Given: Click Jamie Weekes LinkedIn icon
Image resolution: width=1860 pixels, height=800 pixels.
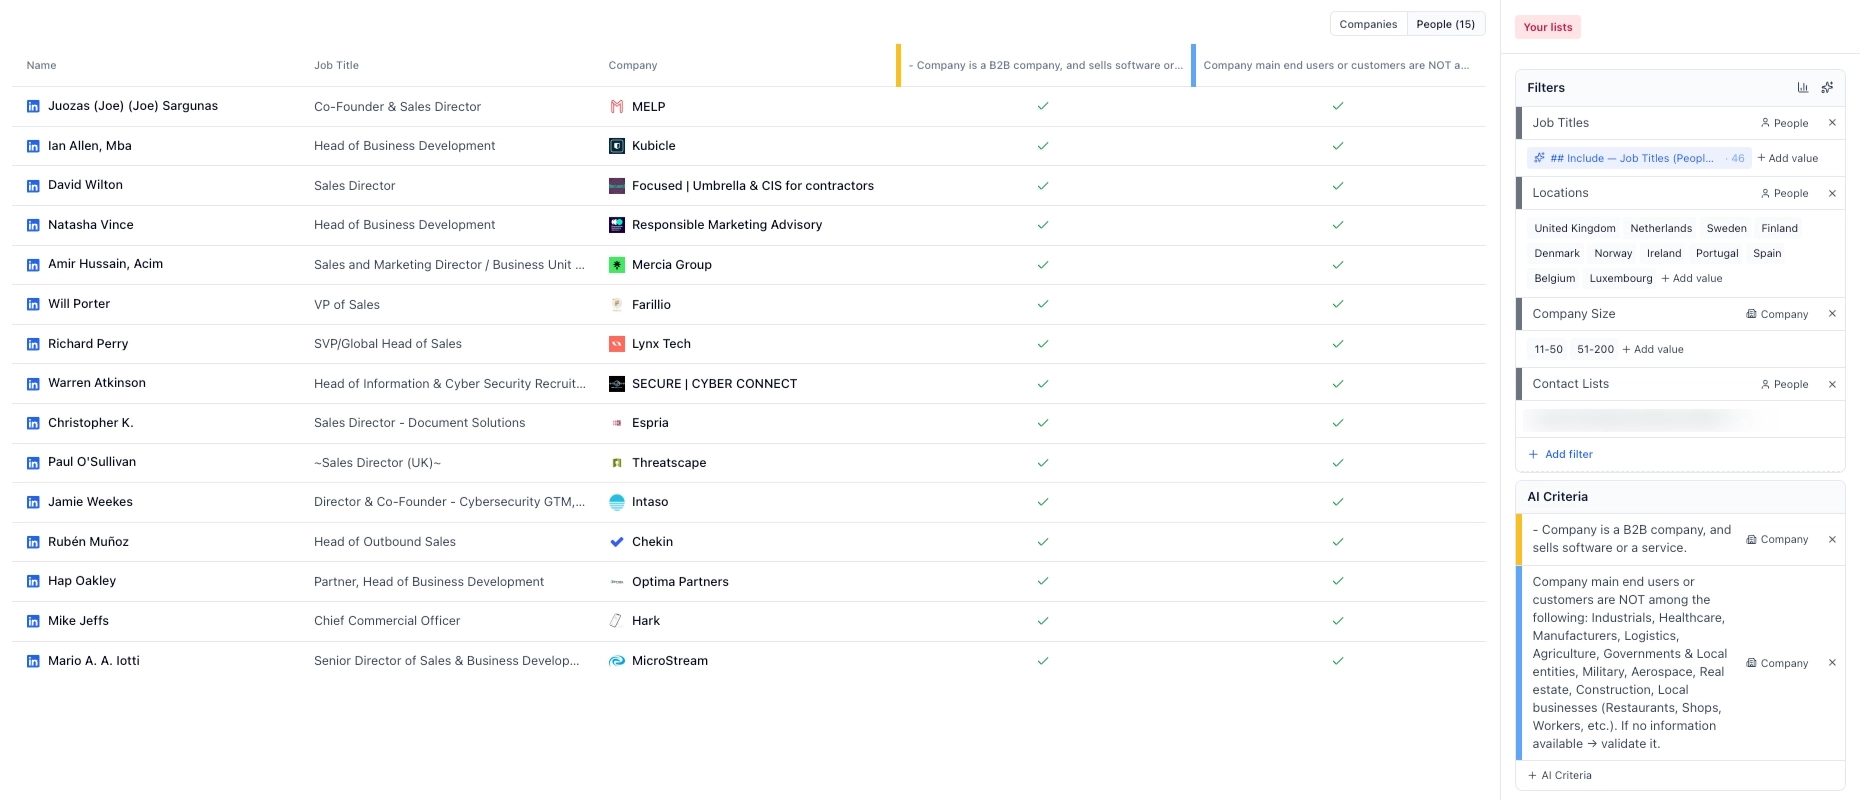Looking at the screenshot, I should click(33, 502).
